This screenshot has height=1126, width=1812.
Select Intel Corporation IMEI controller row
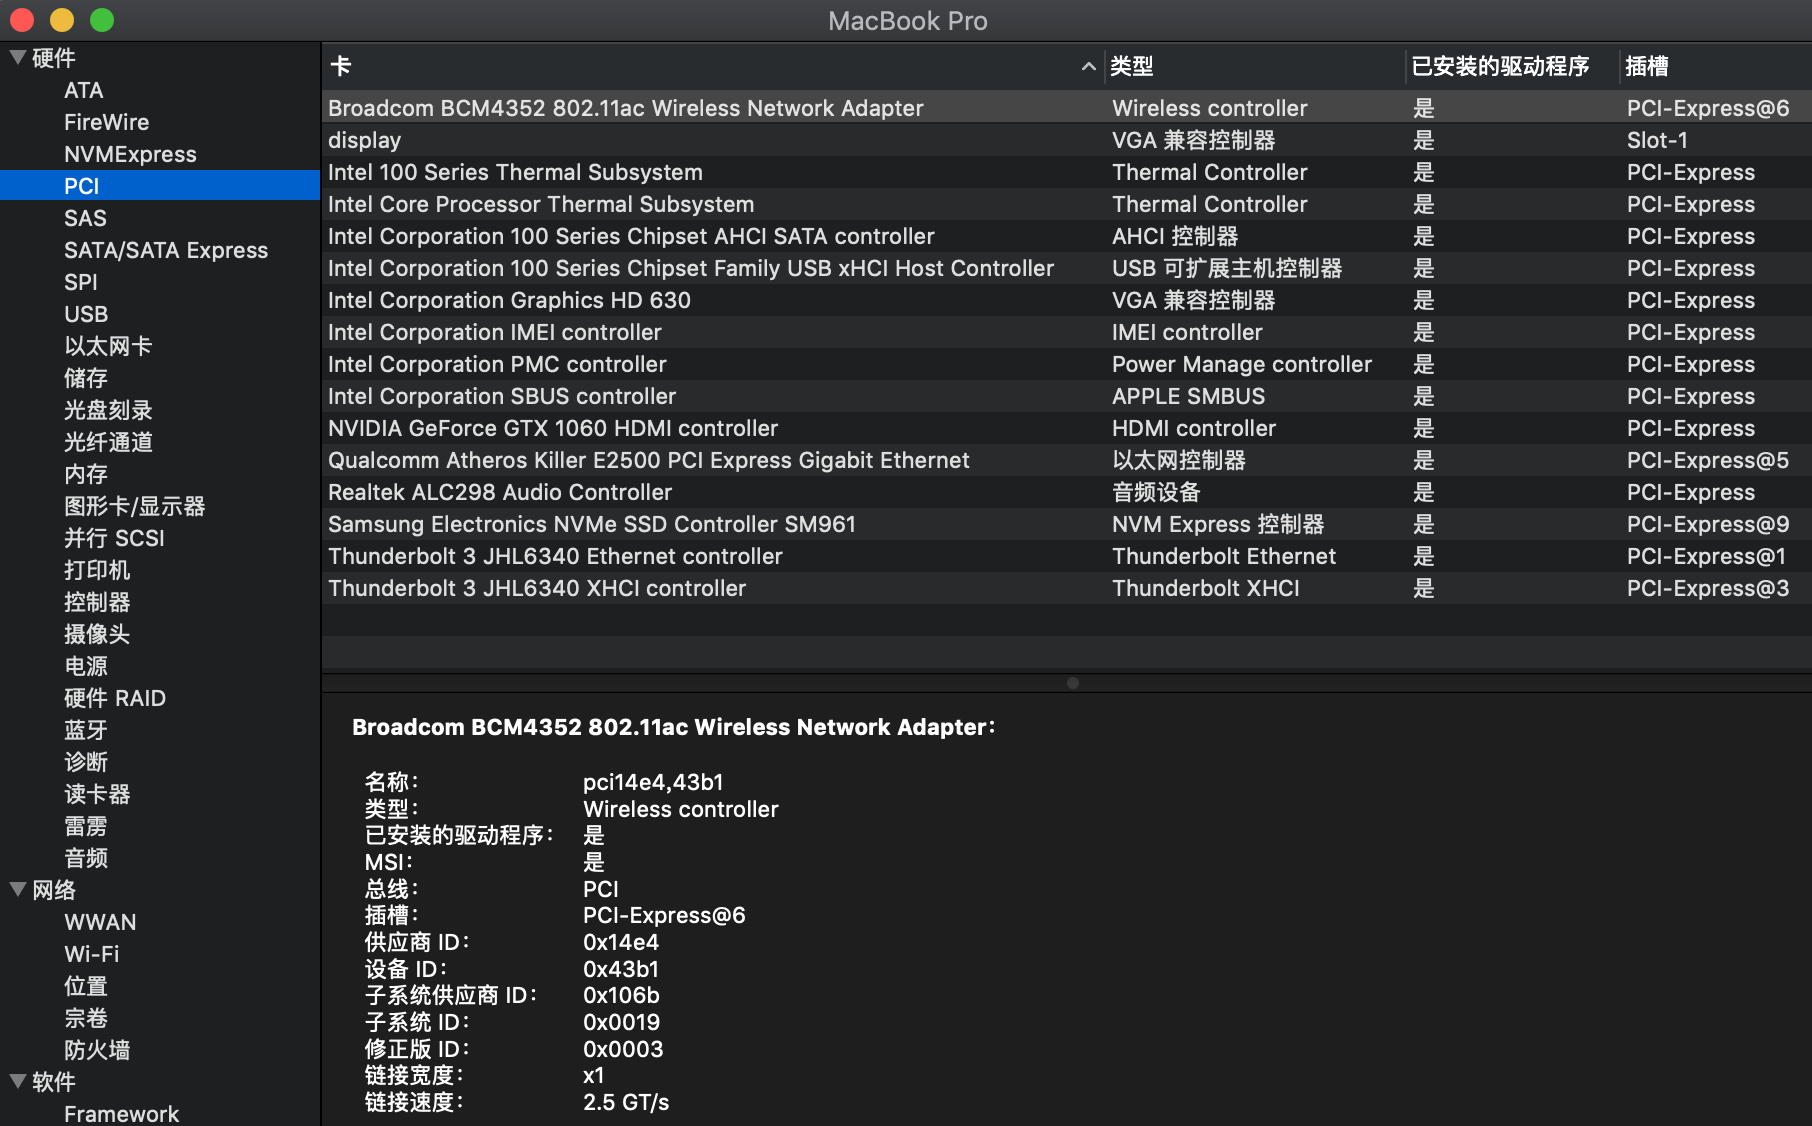pyautogui.click(x=1067, y=332)
